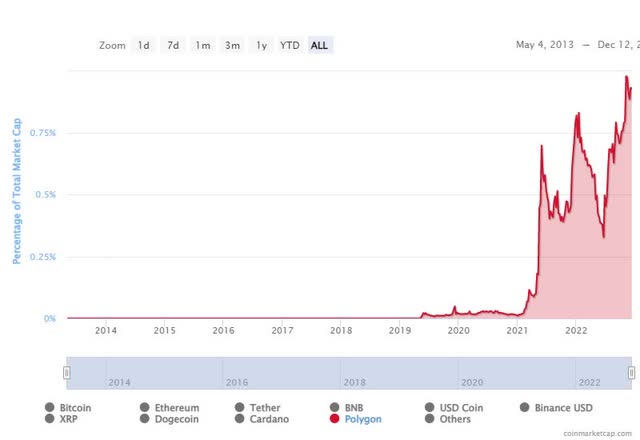Click the right navigator range handle
Viewport: 640px width, 440px height.
coord(631,373)
